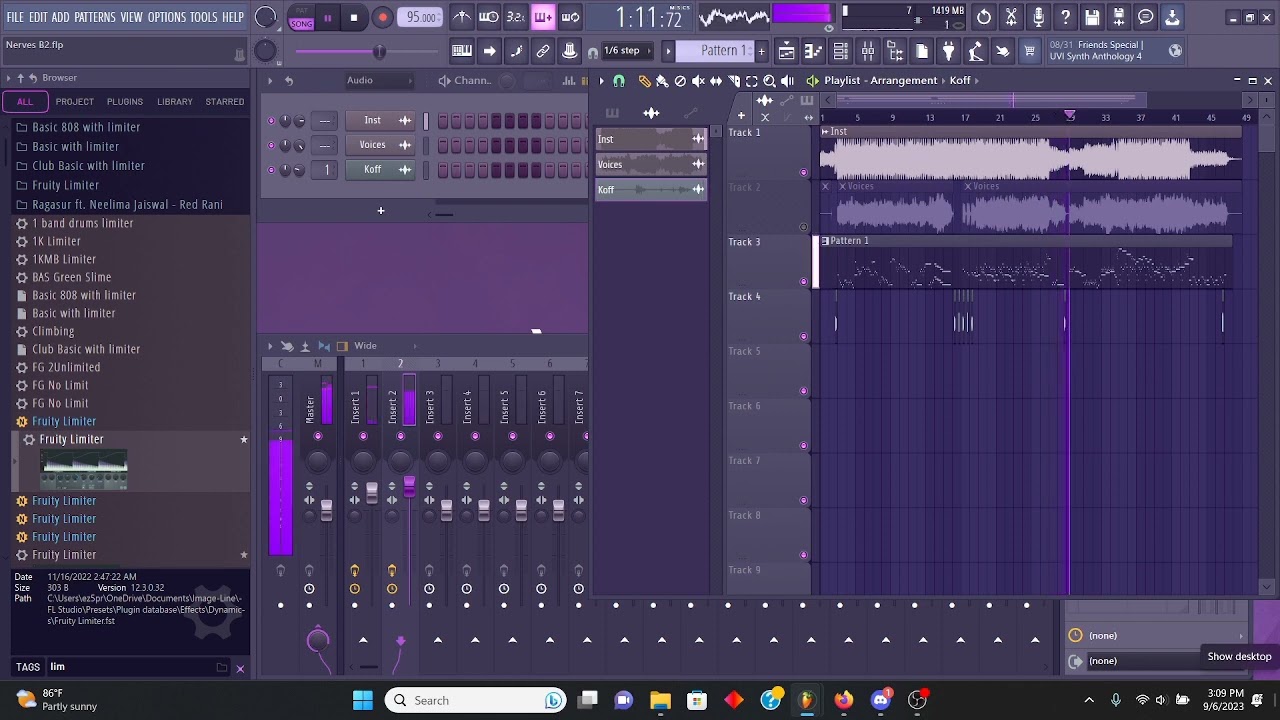Toggle mute LED for Koff channel
Viewport: 1280px width, 720px height.
point(270,170)
